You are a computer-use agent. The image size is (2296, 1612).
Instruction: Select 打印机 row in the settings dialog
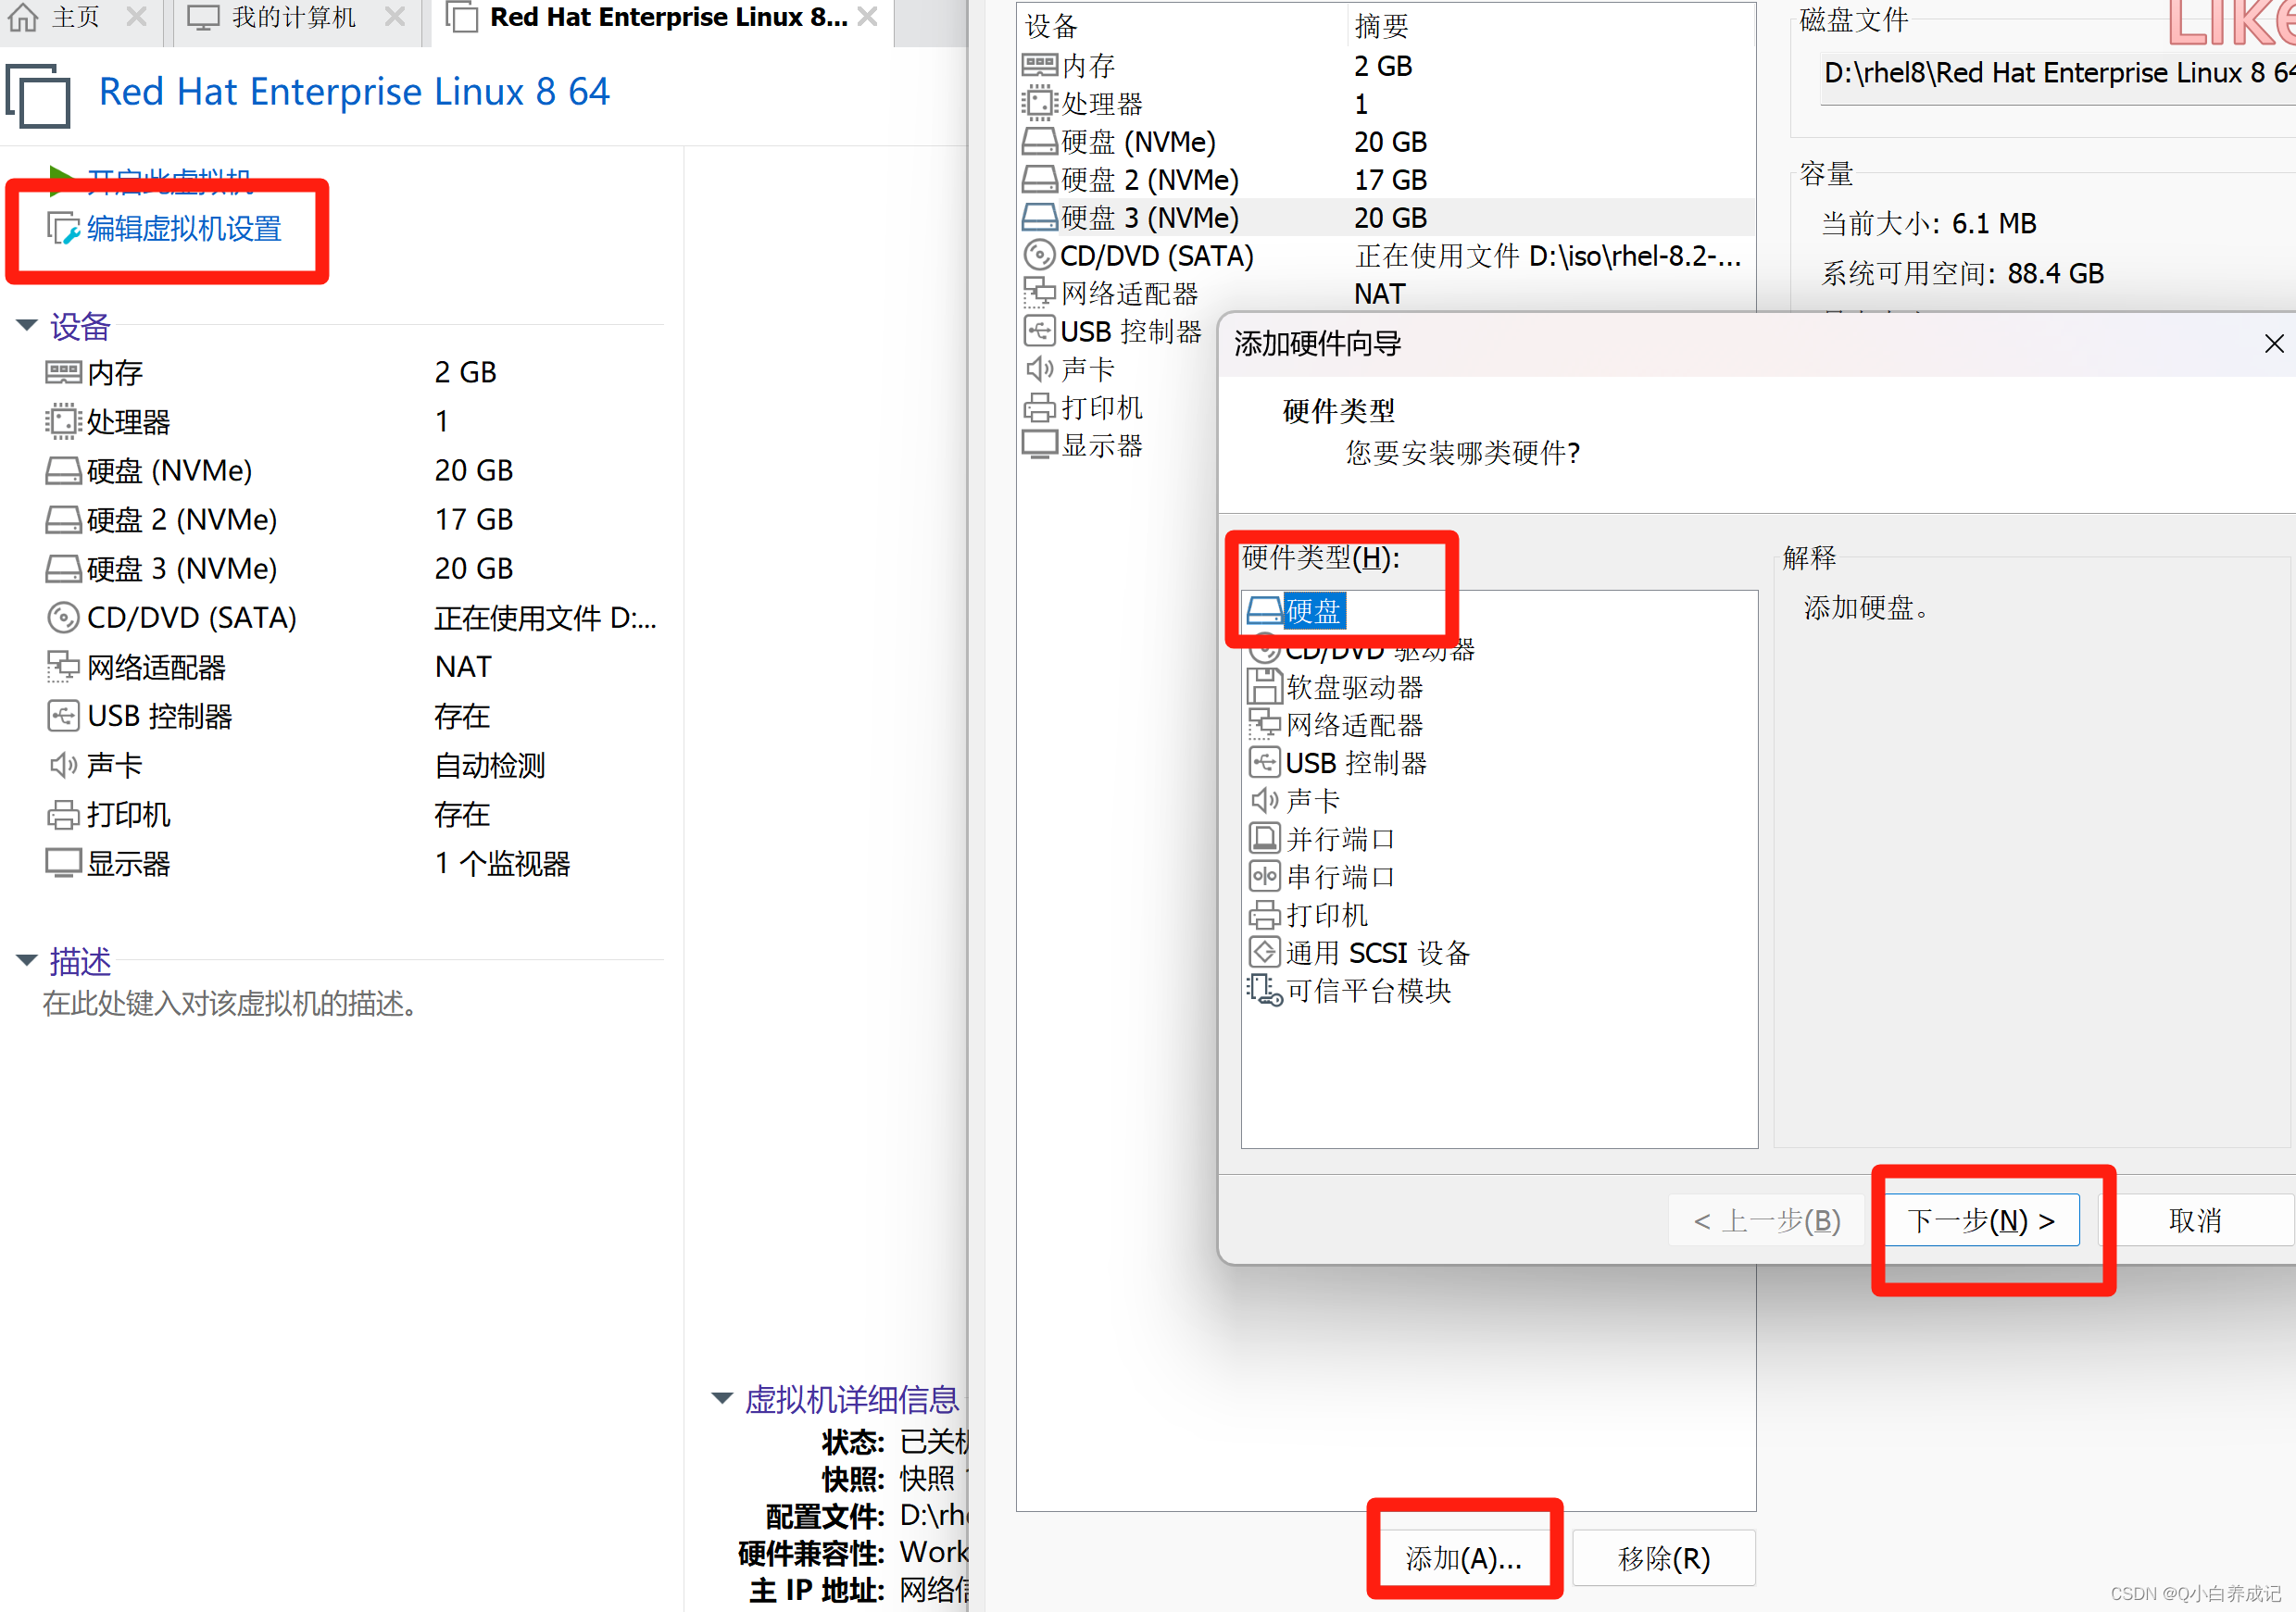coord(1116,407)
